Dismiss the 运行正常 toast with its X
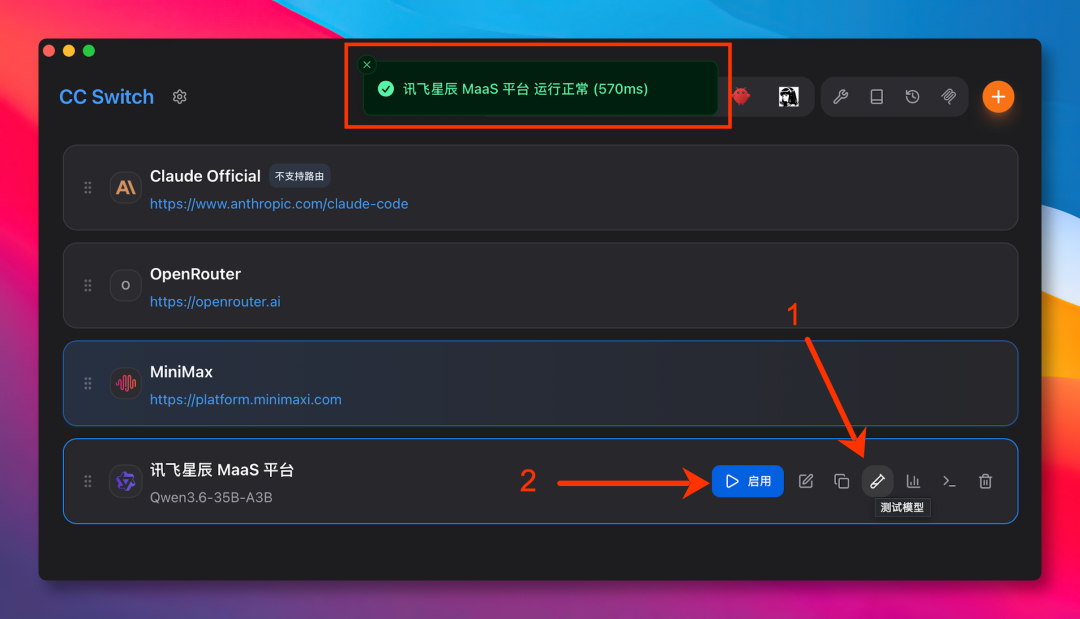The width and height of the screenshot is (1080, 619). coord(367,65)
